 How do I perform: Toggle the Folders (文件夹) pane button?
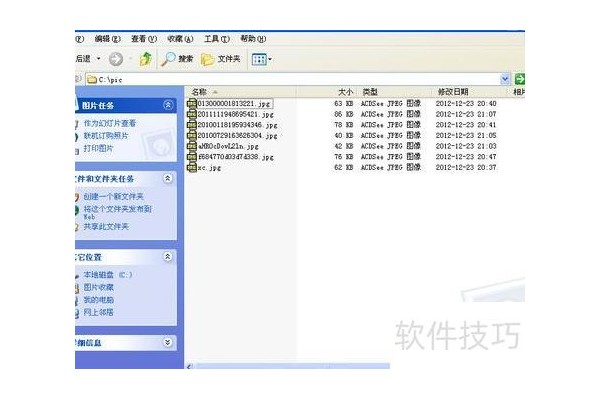221,59
